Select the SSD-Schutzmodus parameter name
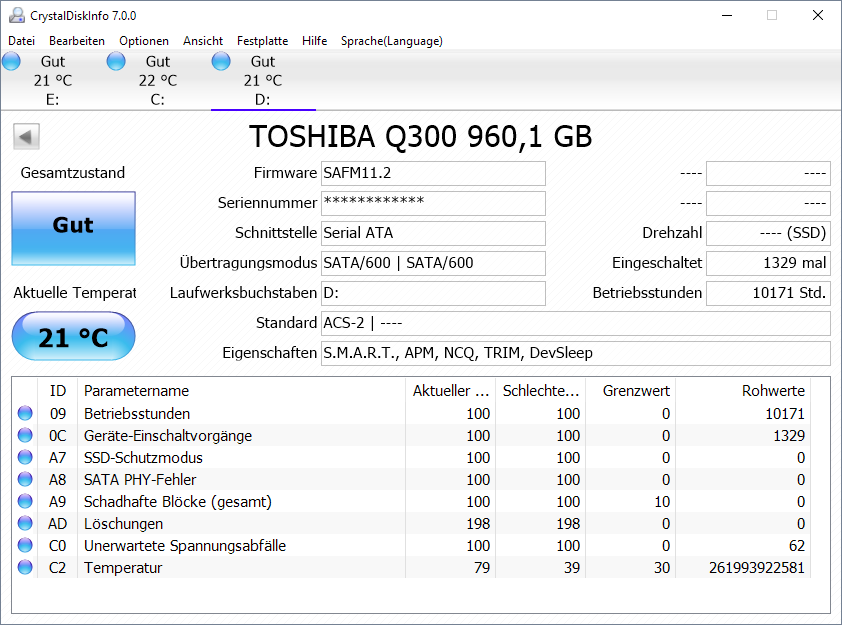842x625 pixels. 143,457
